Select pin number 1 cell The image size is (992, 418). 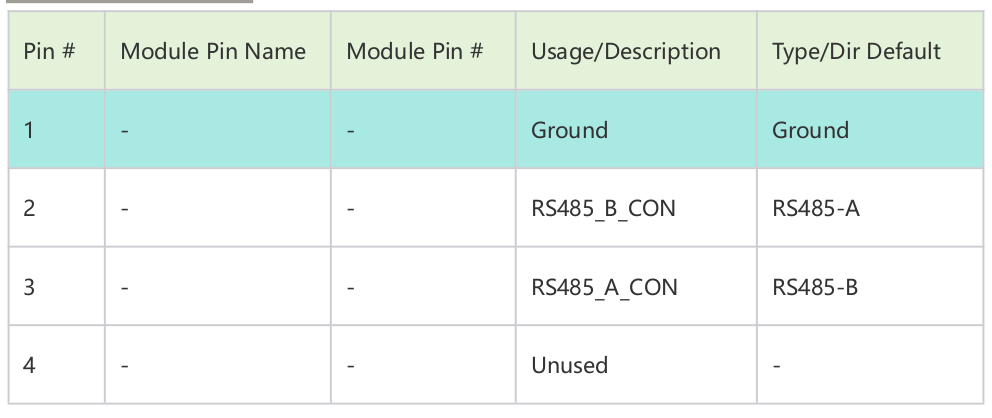click(30, 130)
